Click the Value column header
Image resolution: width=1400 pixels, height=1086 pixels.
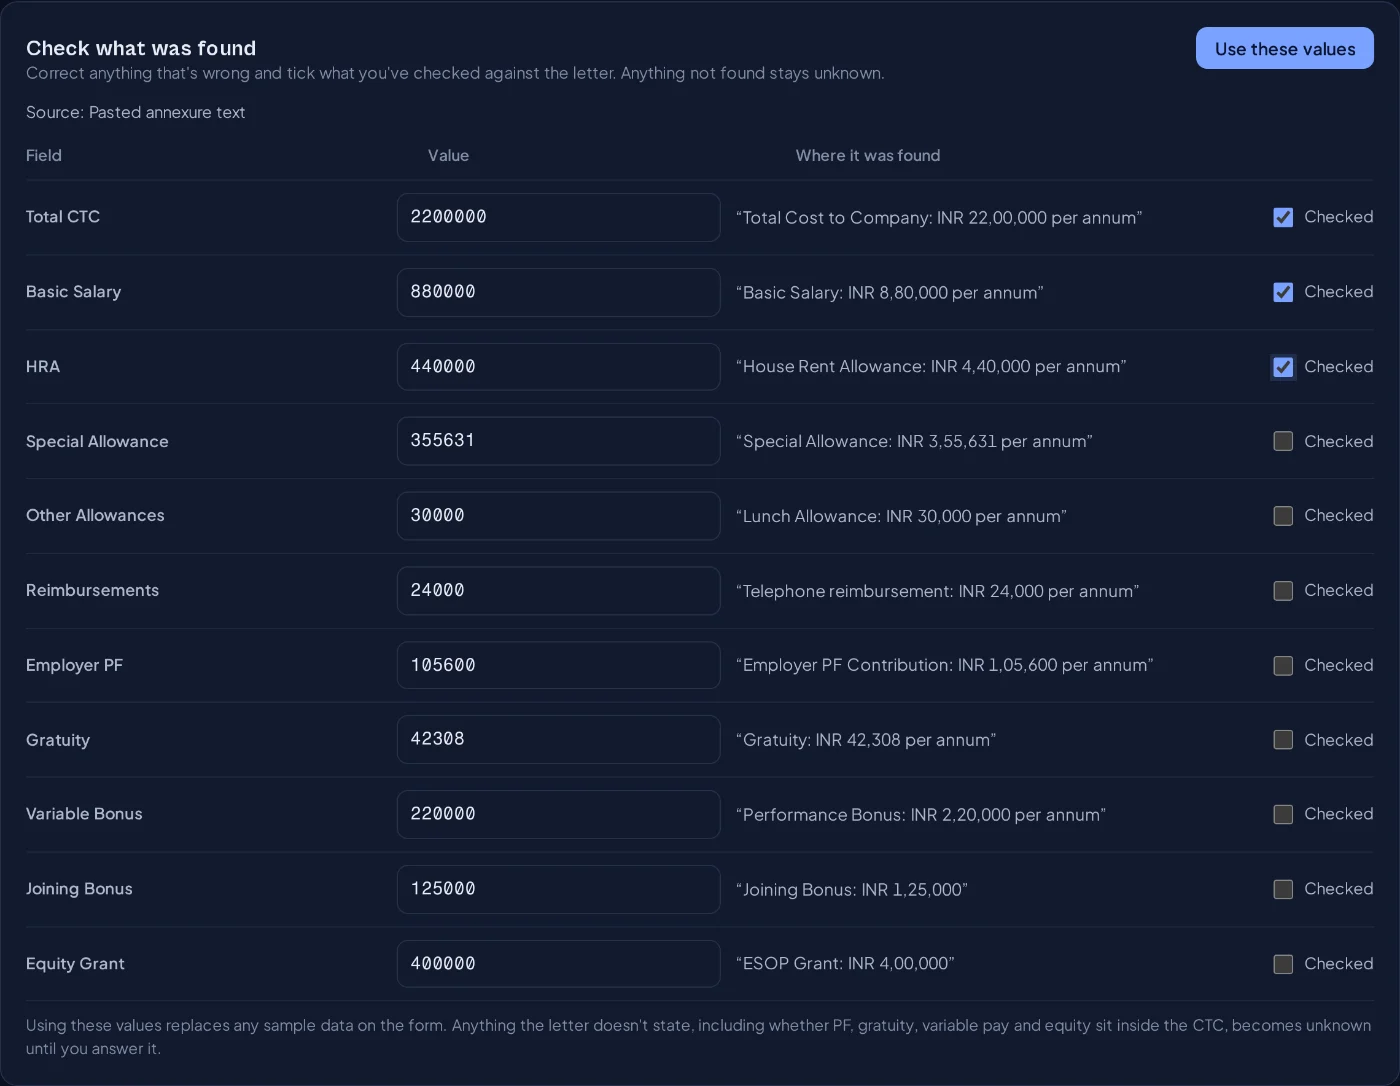[448, 156]
